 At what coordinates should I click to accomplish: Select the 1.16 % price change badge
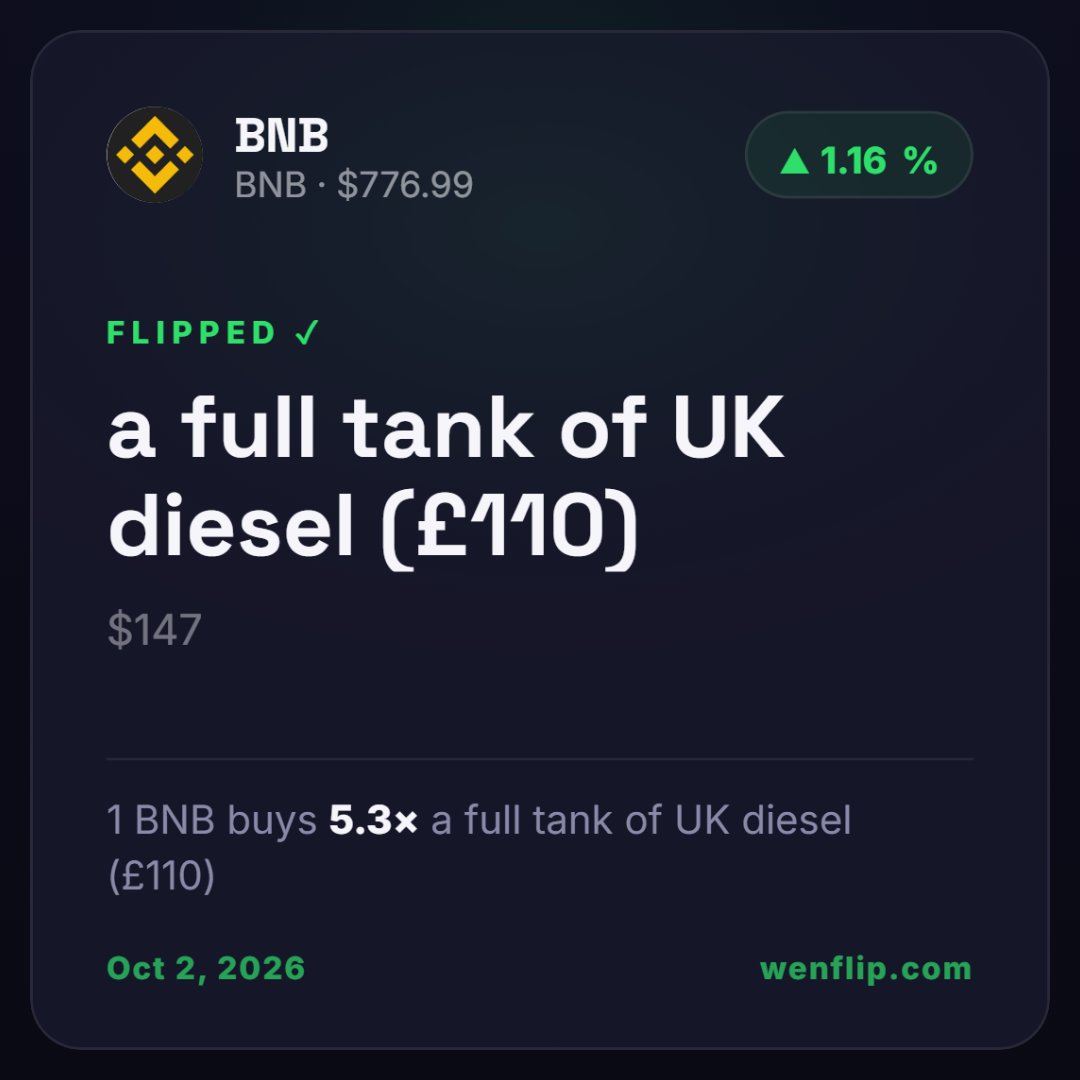(859, 155)
